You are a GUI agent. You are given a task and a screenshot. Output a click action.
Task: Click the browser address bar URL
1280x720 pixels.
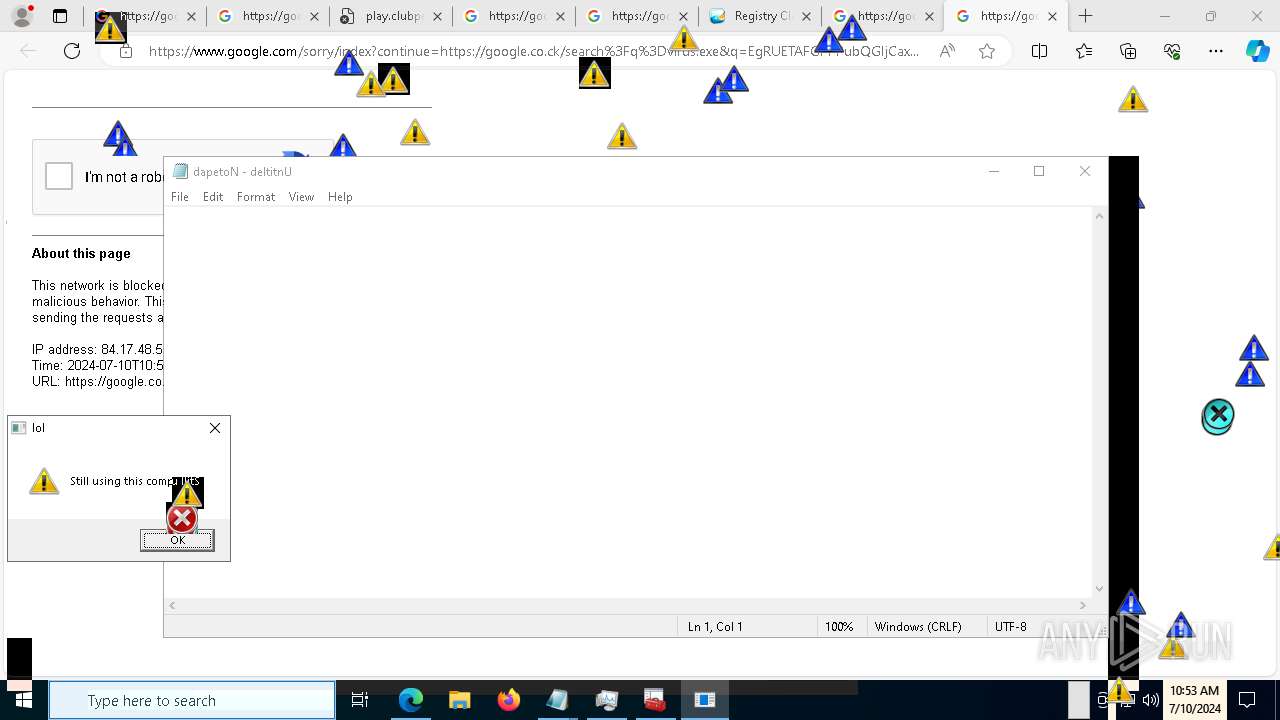[533, 51]
